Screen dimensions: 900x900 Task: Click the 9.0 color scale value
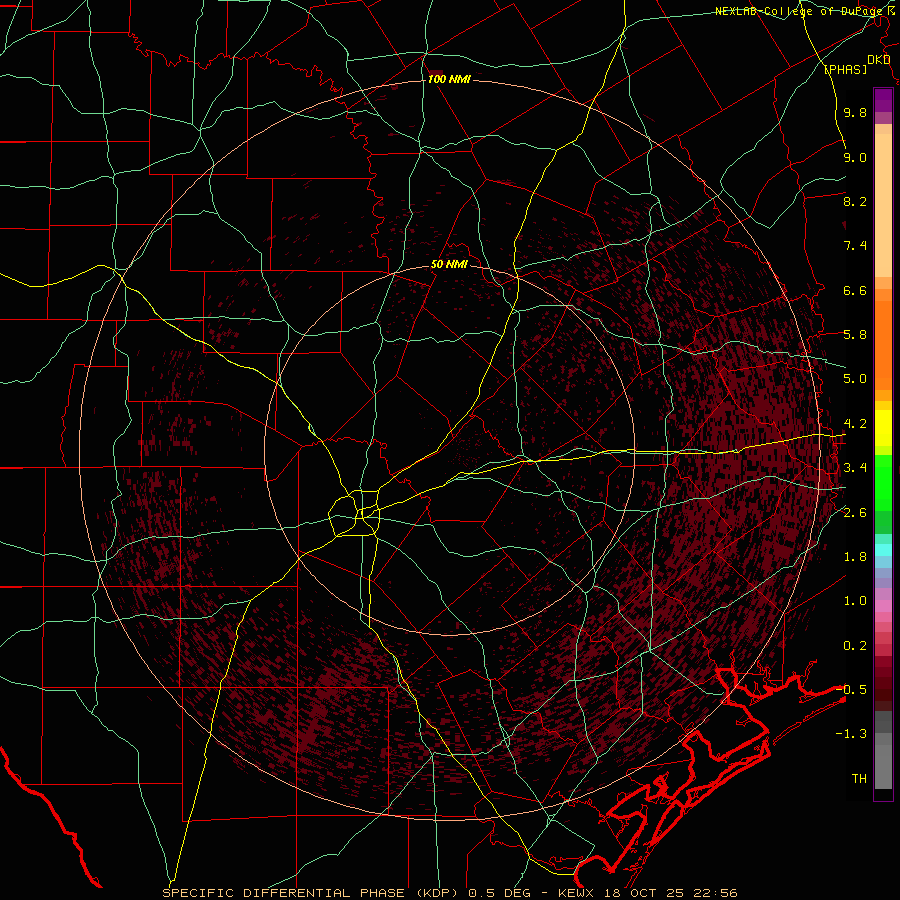pos(855,157)
